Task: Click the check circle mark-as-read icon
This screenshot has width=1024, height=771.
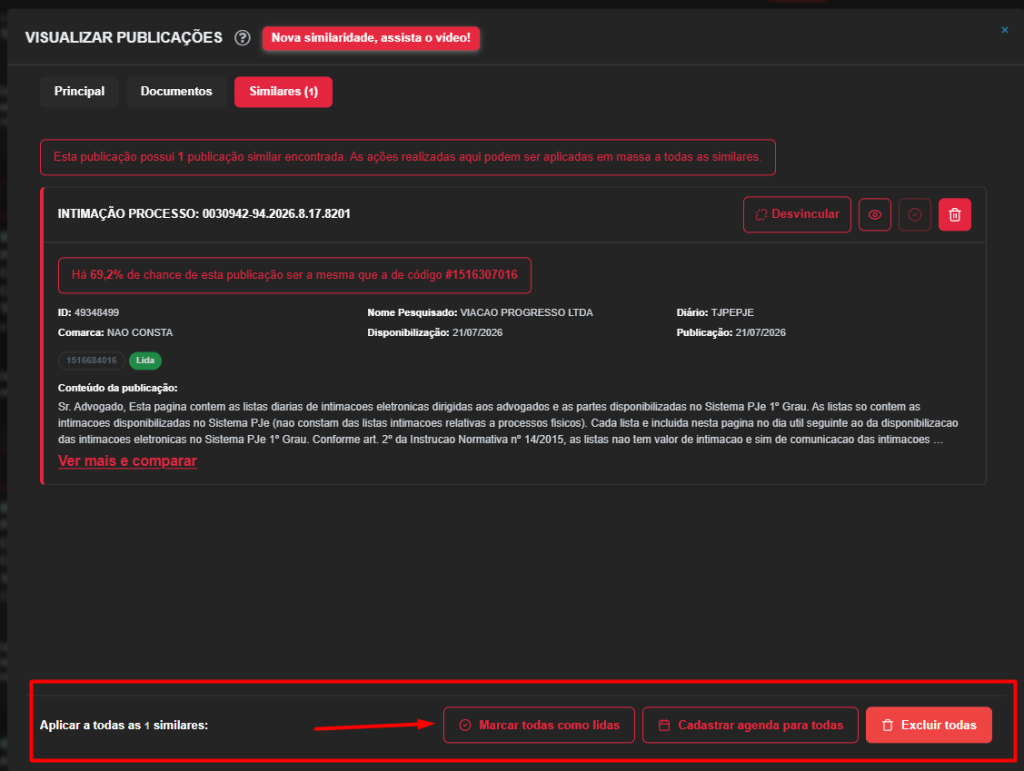Action: pos(914,215)
